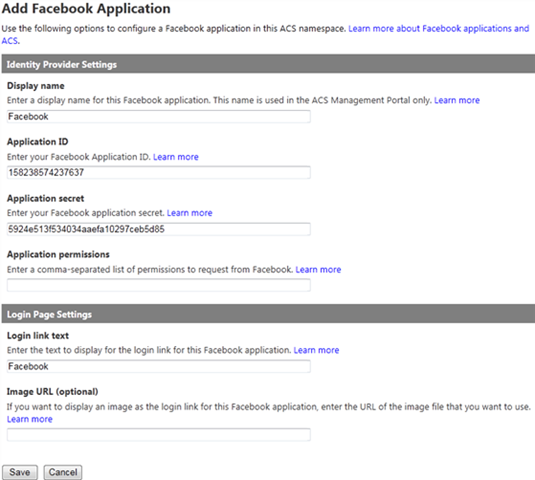
Task: Open Learn more link beside Display name description
Action: pyautogui.click(x=457, y=100)
